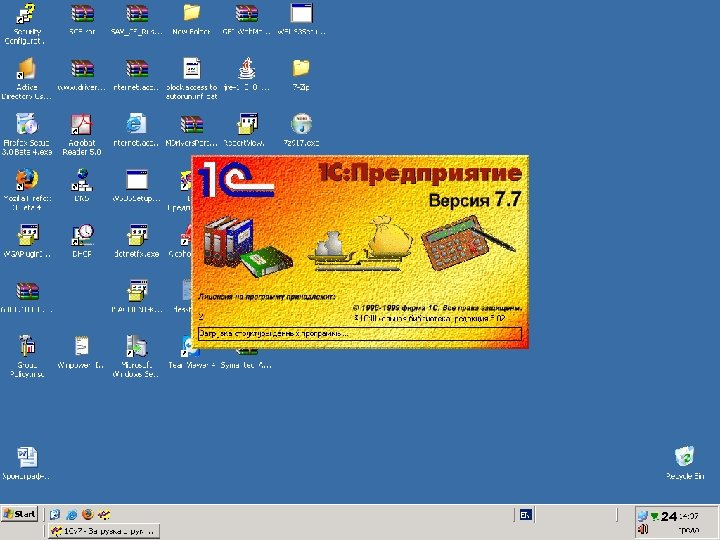Click the volume speaker tray icon
This screenshot has width=720, height=540.
pyautogui.click(x=643, y=529)
